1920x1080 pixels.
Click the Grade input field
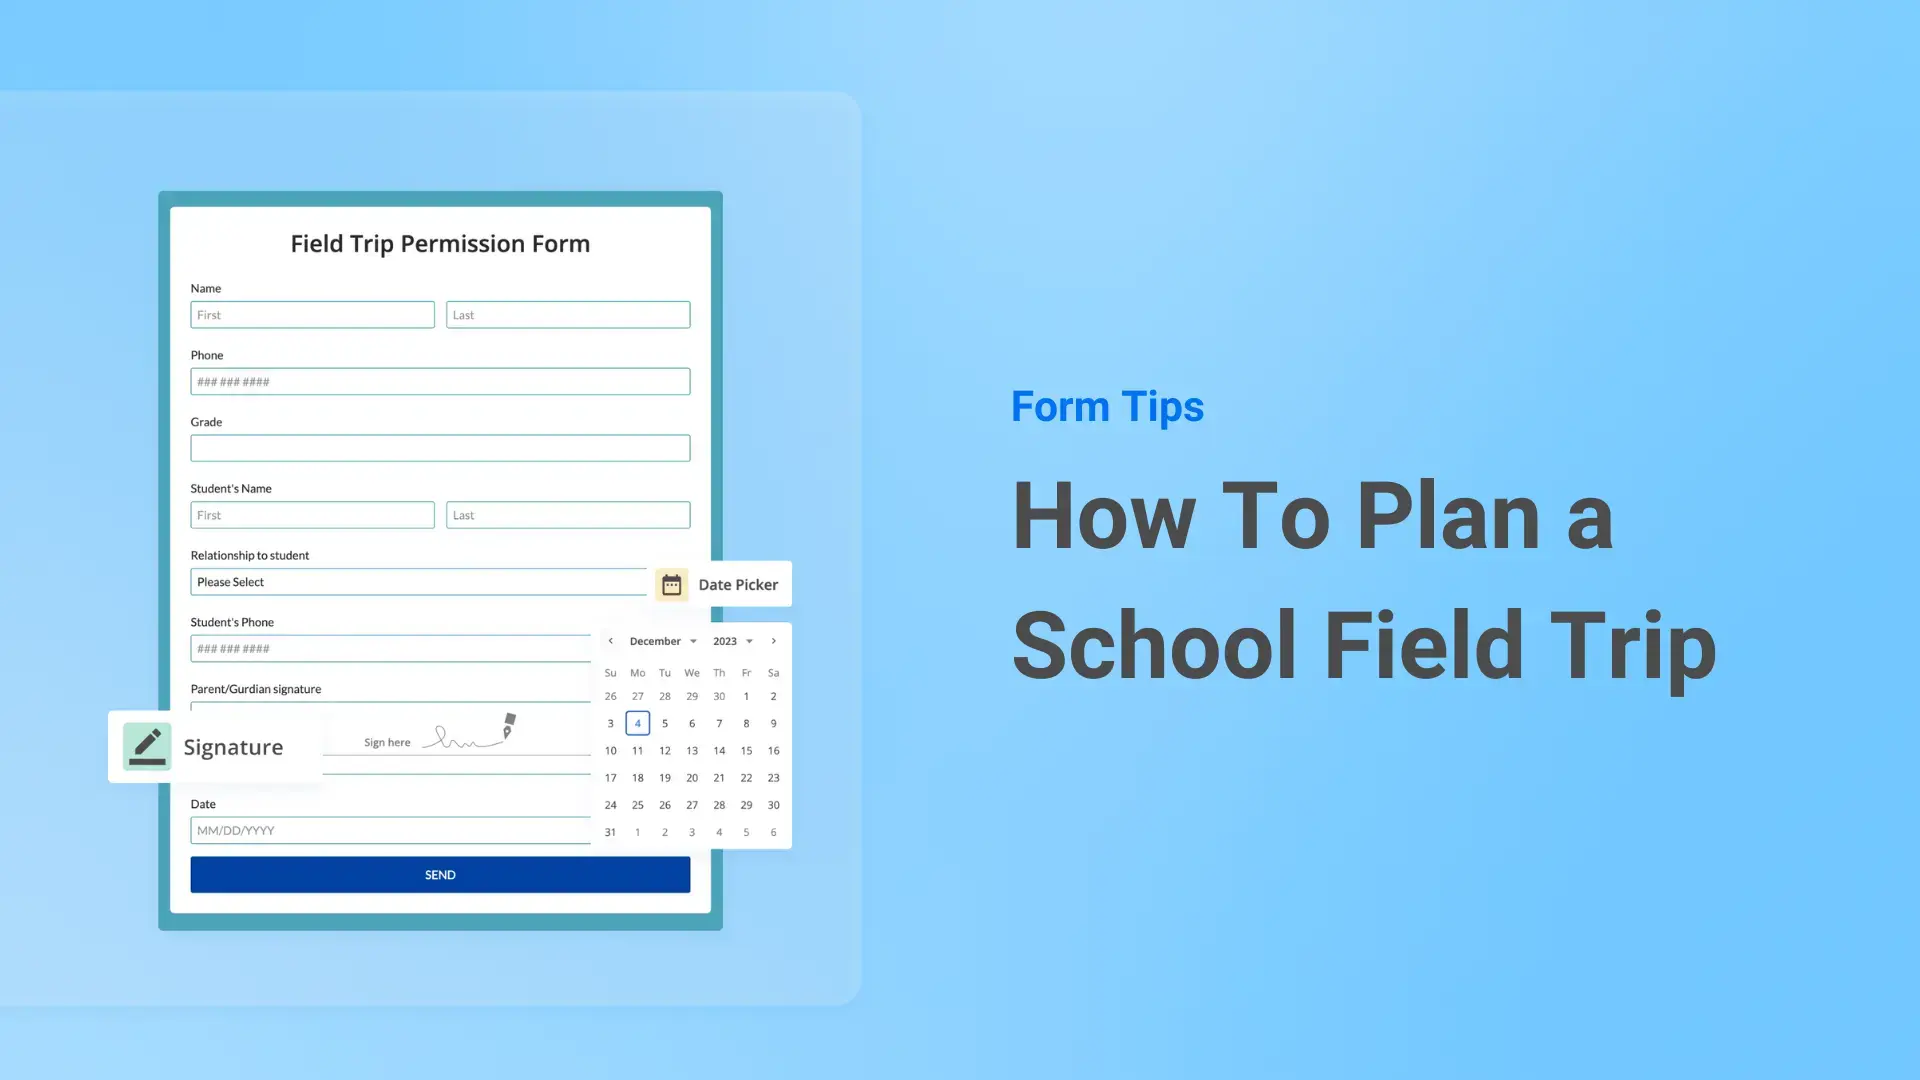(x=440, y=448)
